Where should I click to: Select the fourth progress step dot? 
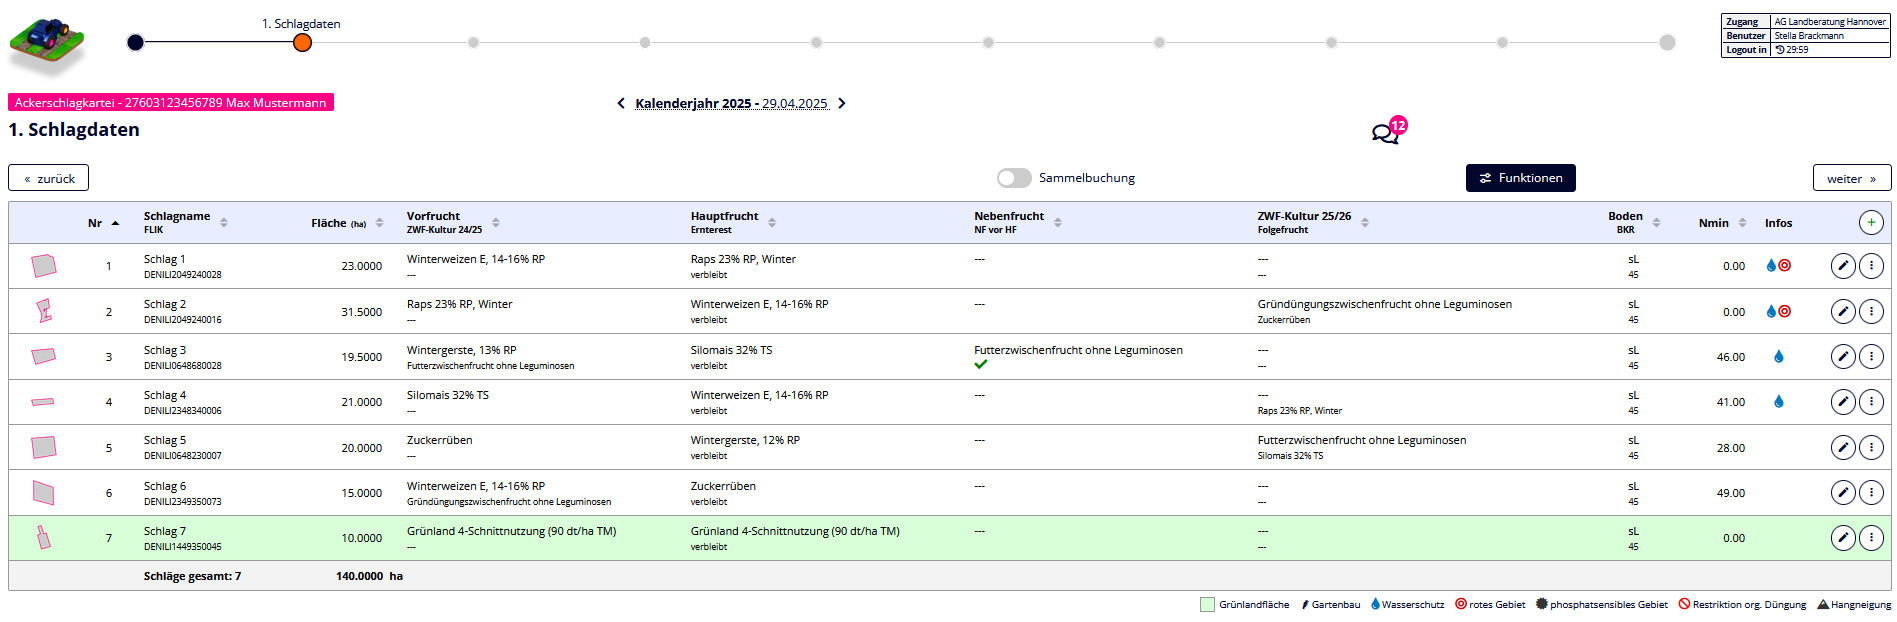click(x=645, y=42)
